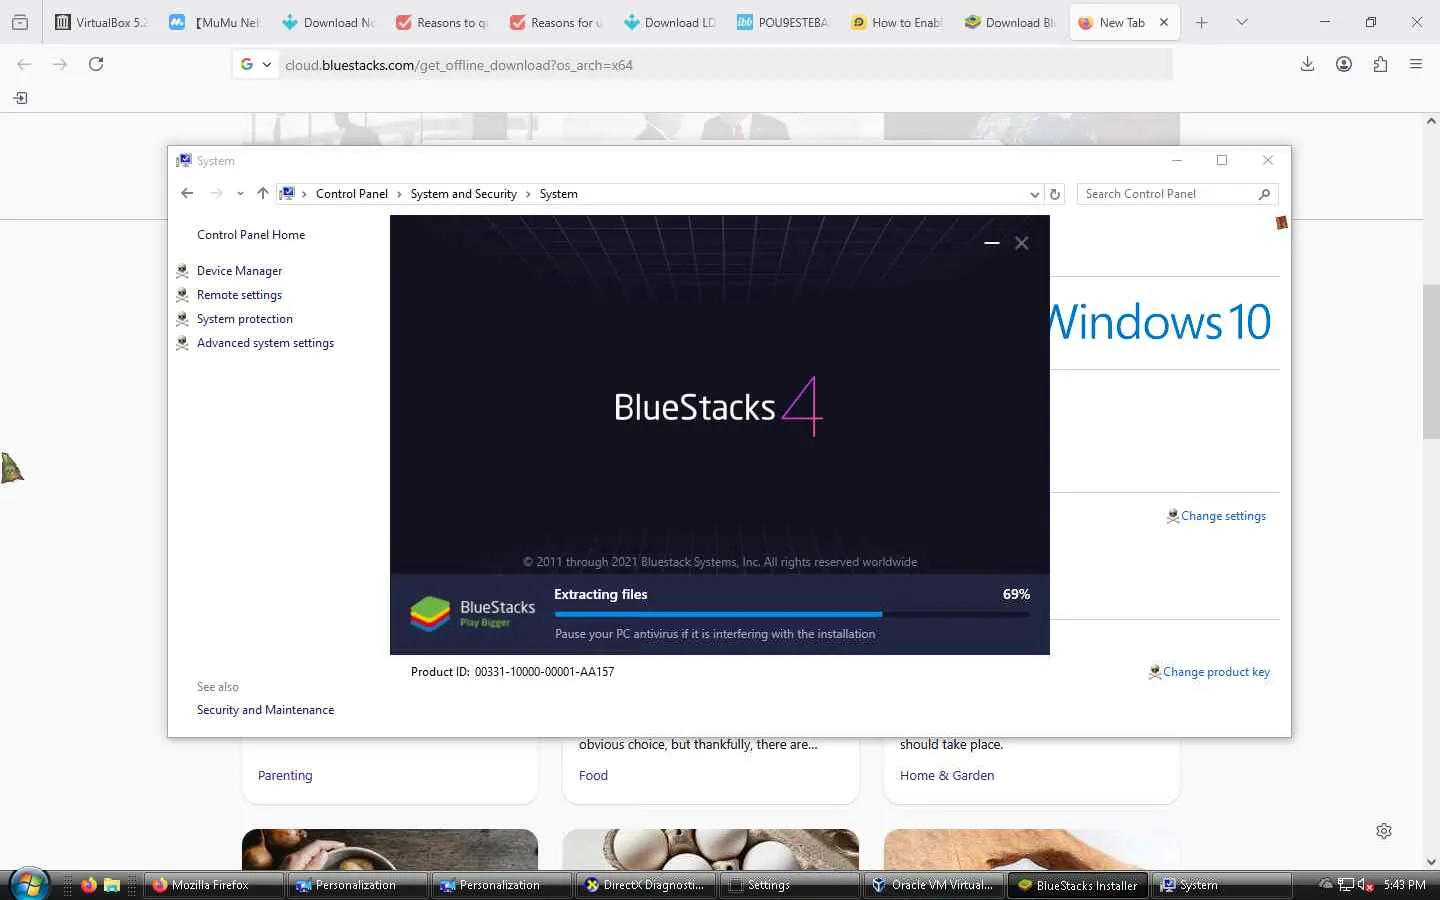
Task: Launch Firefox from the quick launch icon
Action: pos(89,885)
